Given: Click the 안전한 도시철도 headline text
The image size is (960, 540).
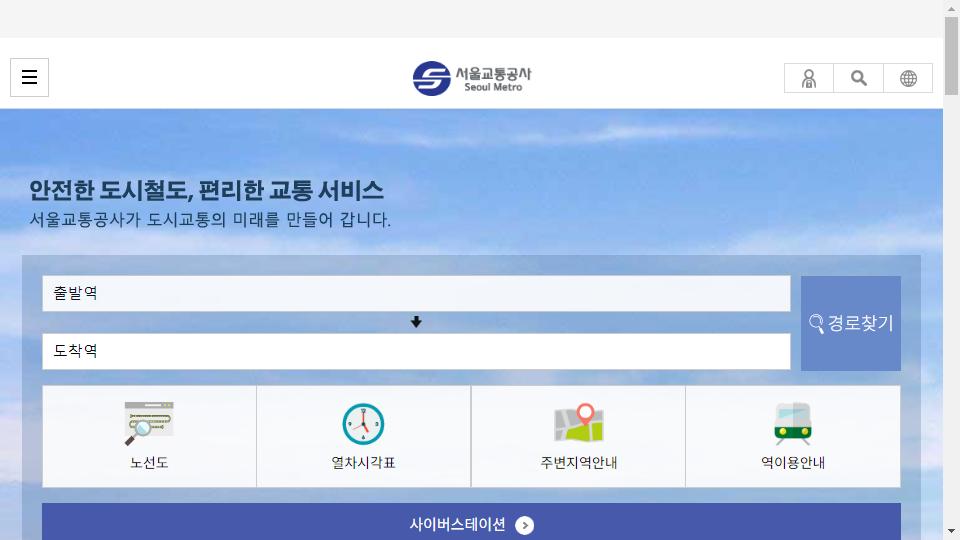Looking at the screenshot, I should (206, 190).
